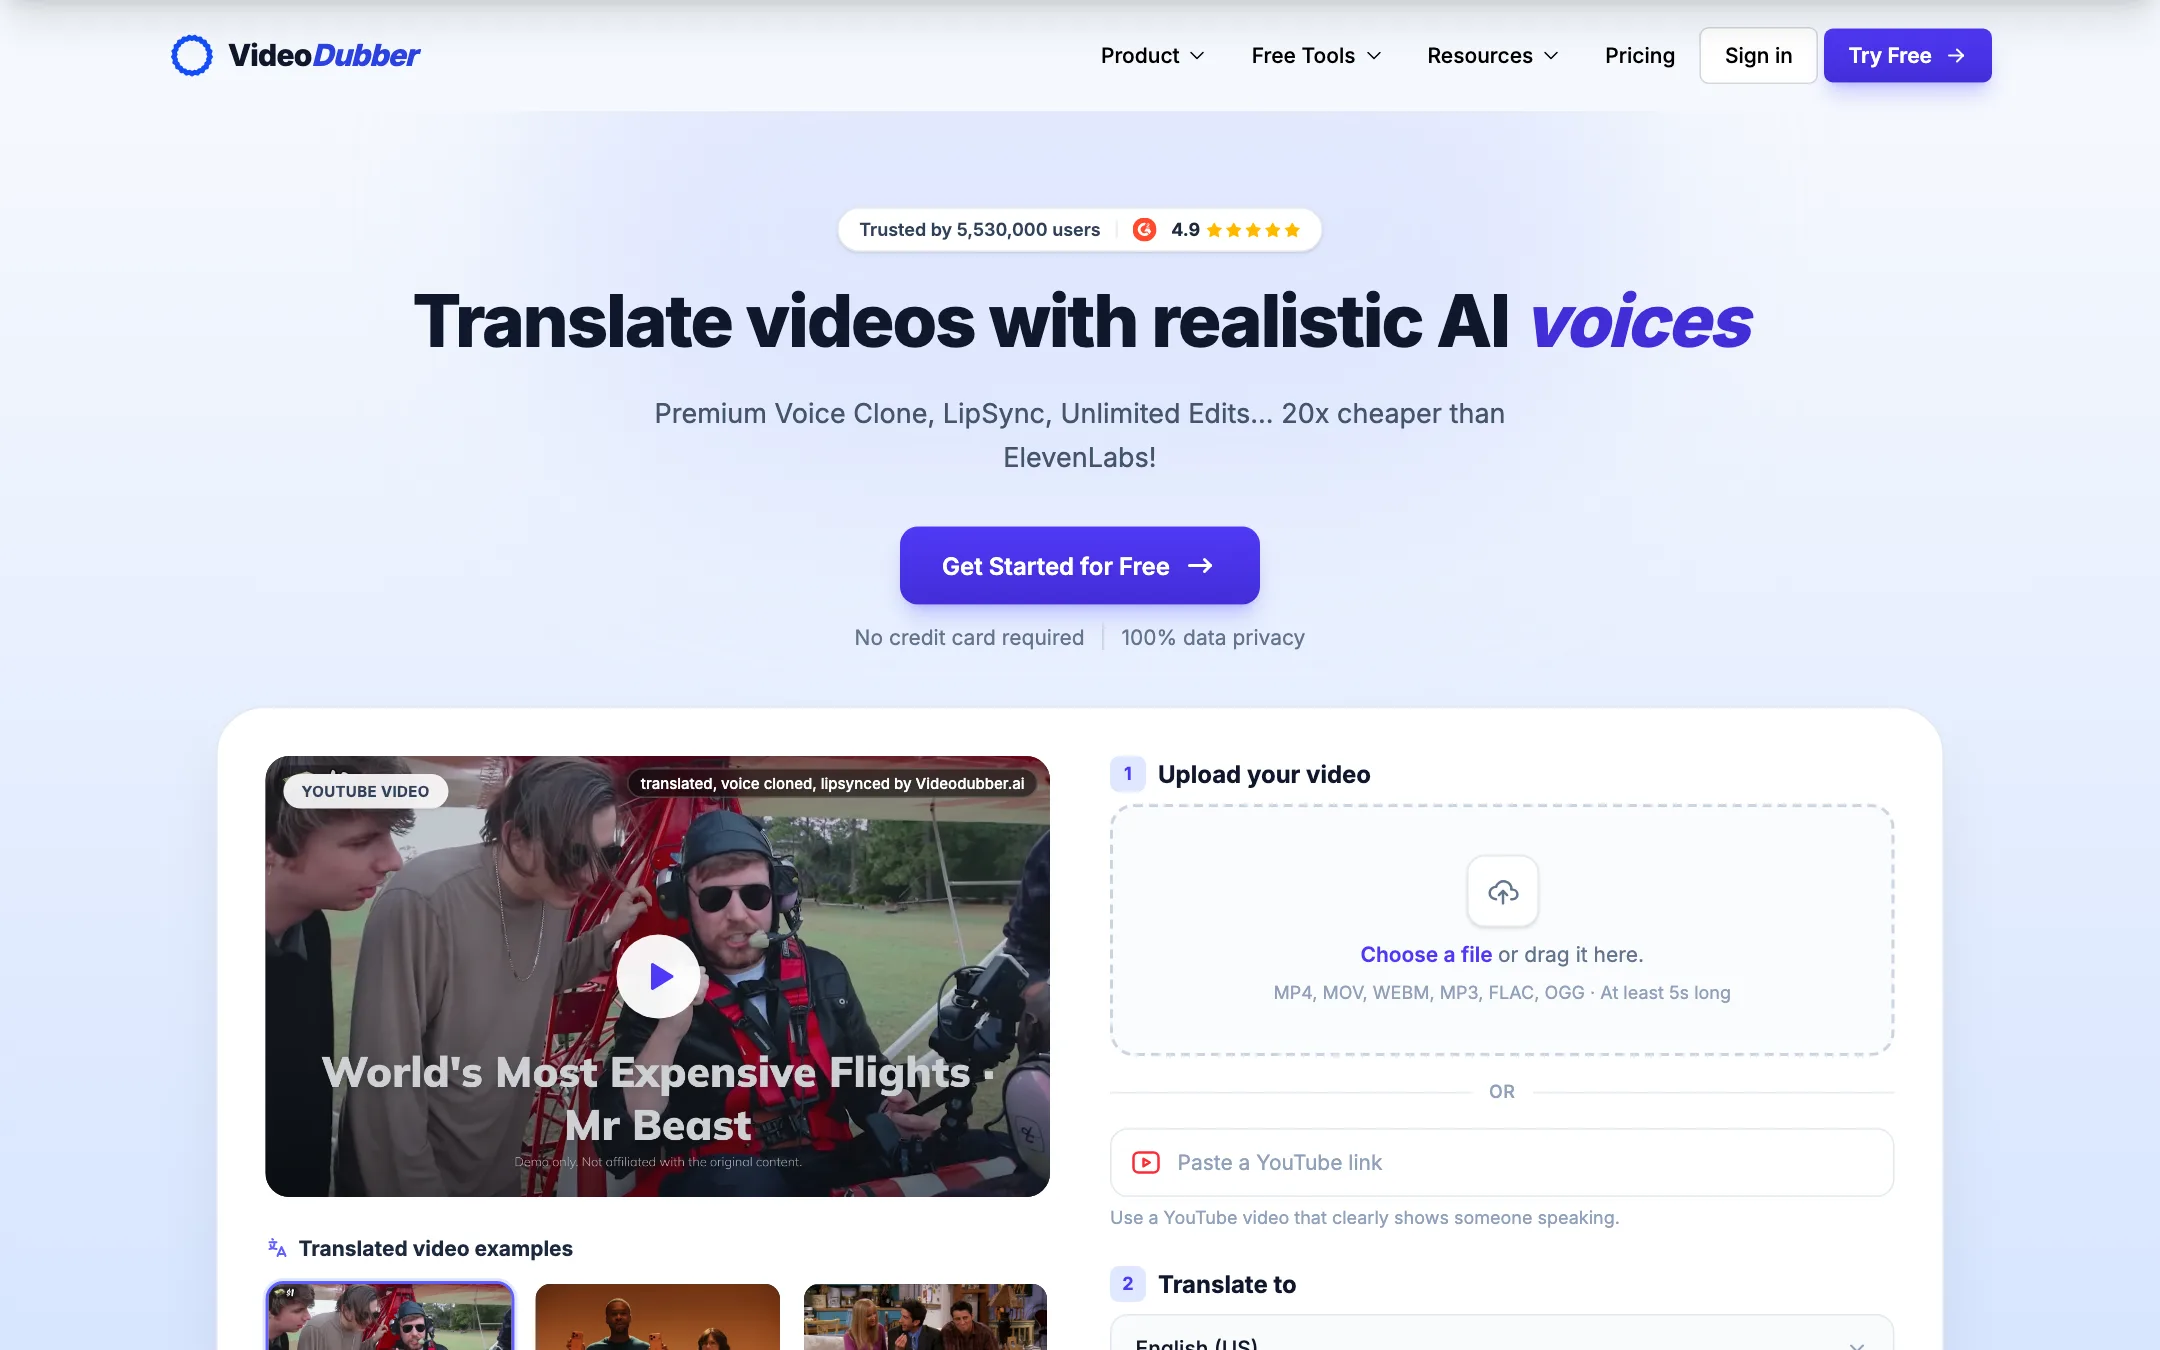
Task: Expand the Resources menu
Action: click(x=1492, y=55)
